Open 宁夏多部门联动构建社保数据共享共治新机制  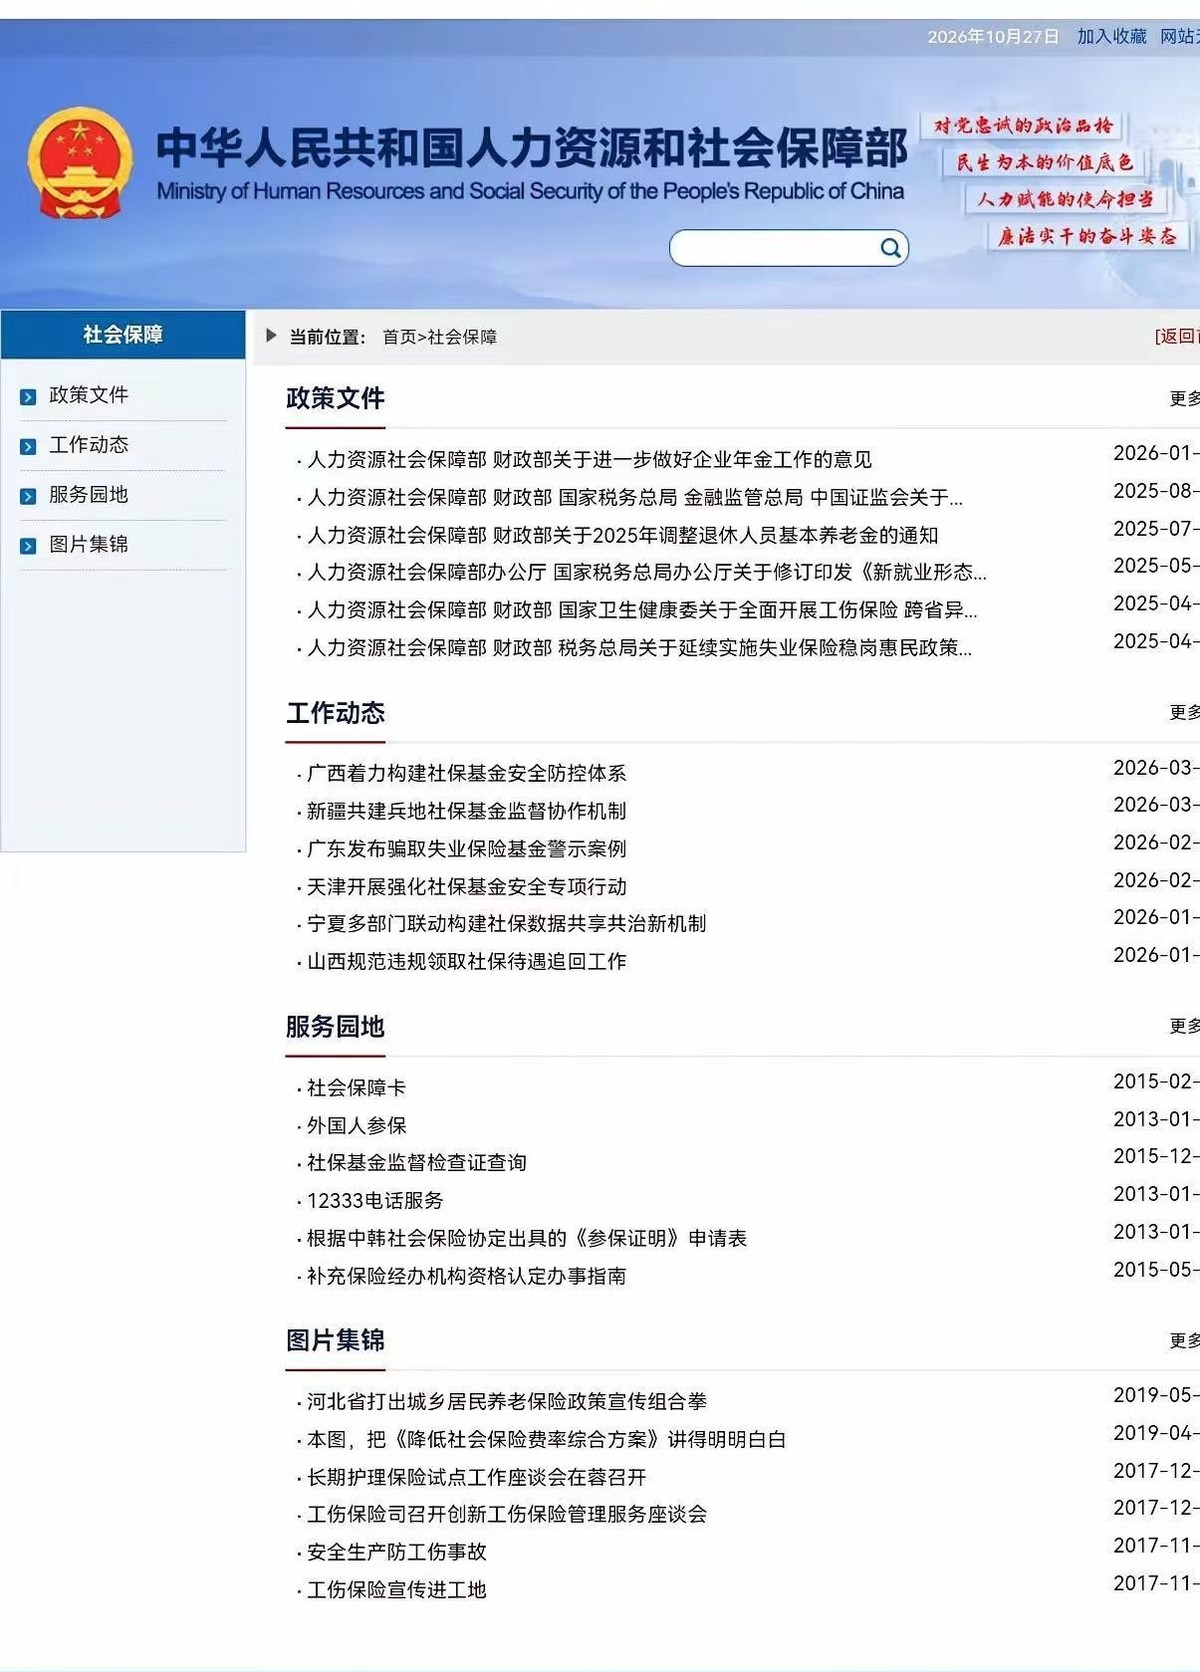[x=506, y=924]
